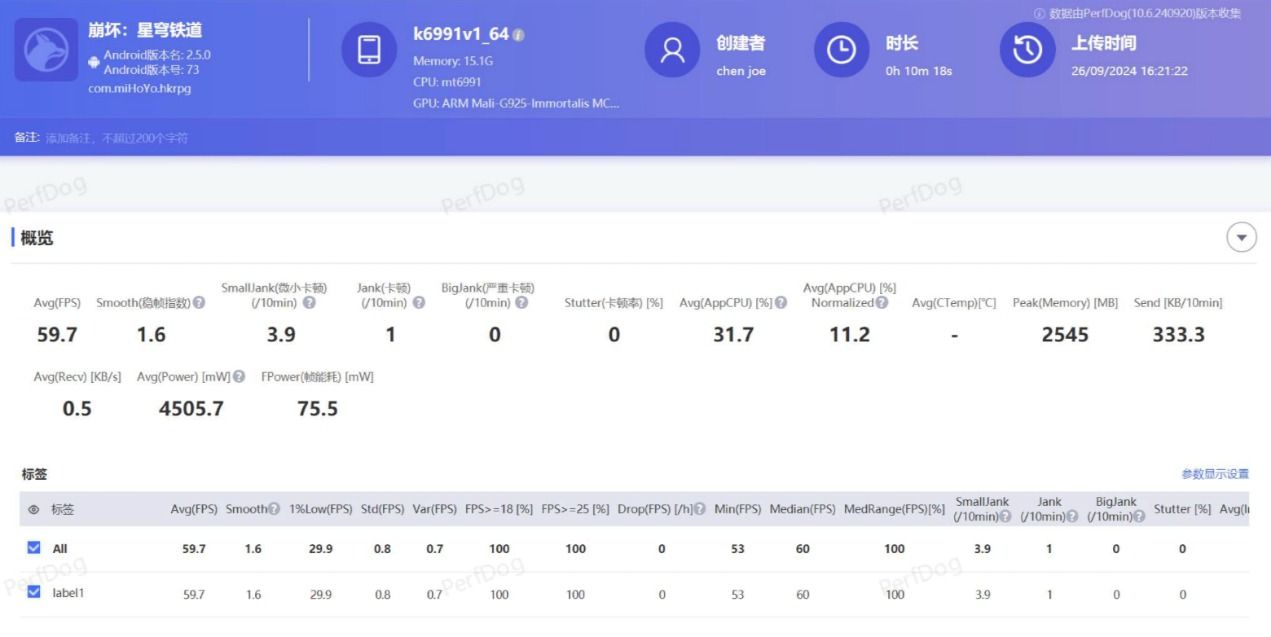1271x637 pixels.
Task: Click help icon in Smooth table column header
Action: coord(275,509)
